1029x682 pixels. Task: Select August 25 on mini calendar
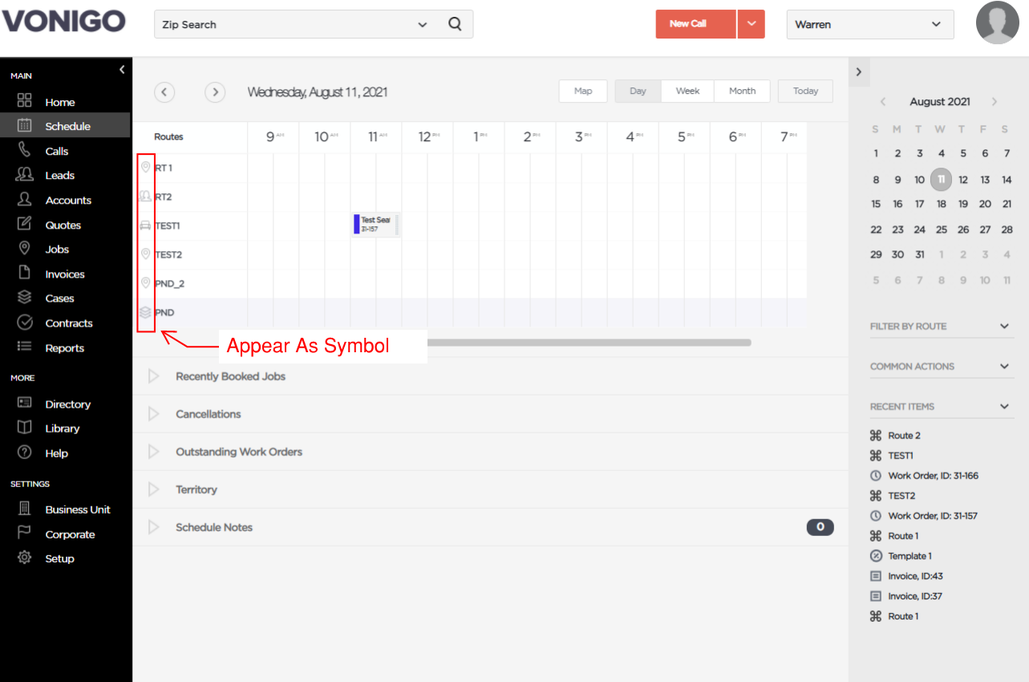[x=941, y=230]
